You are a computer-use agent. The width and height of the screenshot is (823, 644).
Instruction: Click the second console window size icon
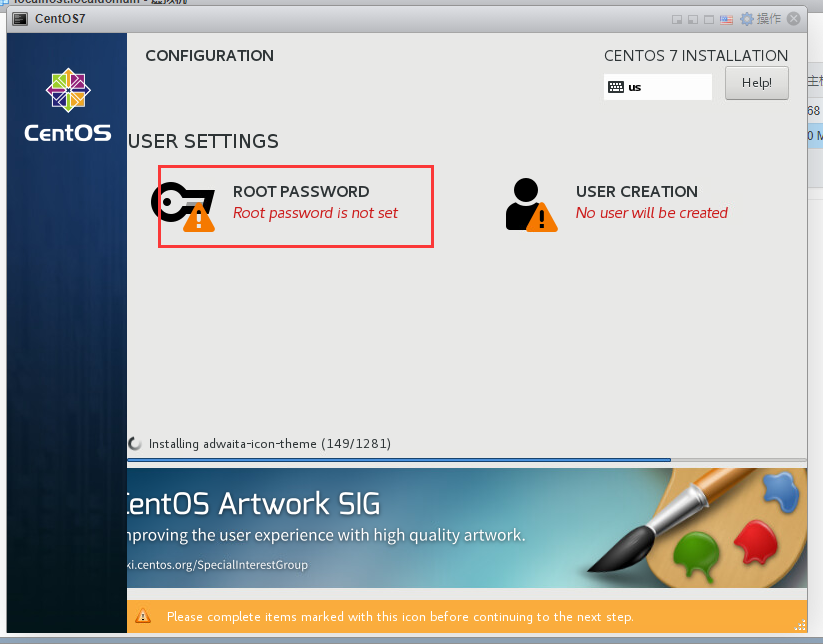click(x=693, y=20)
